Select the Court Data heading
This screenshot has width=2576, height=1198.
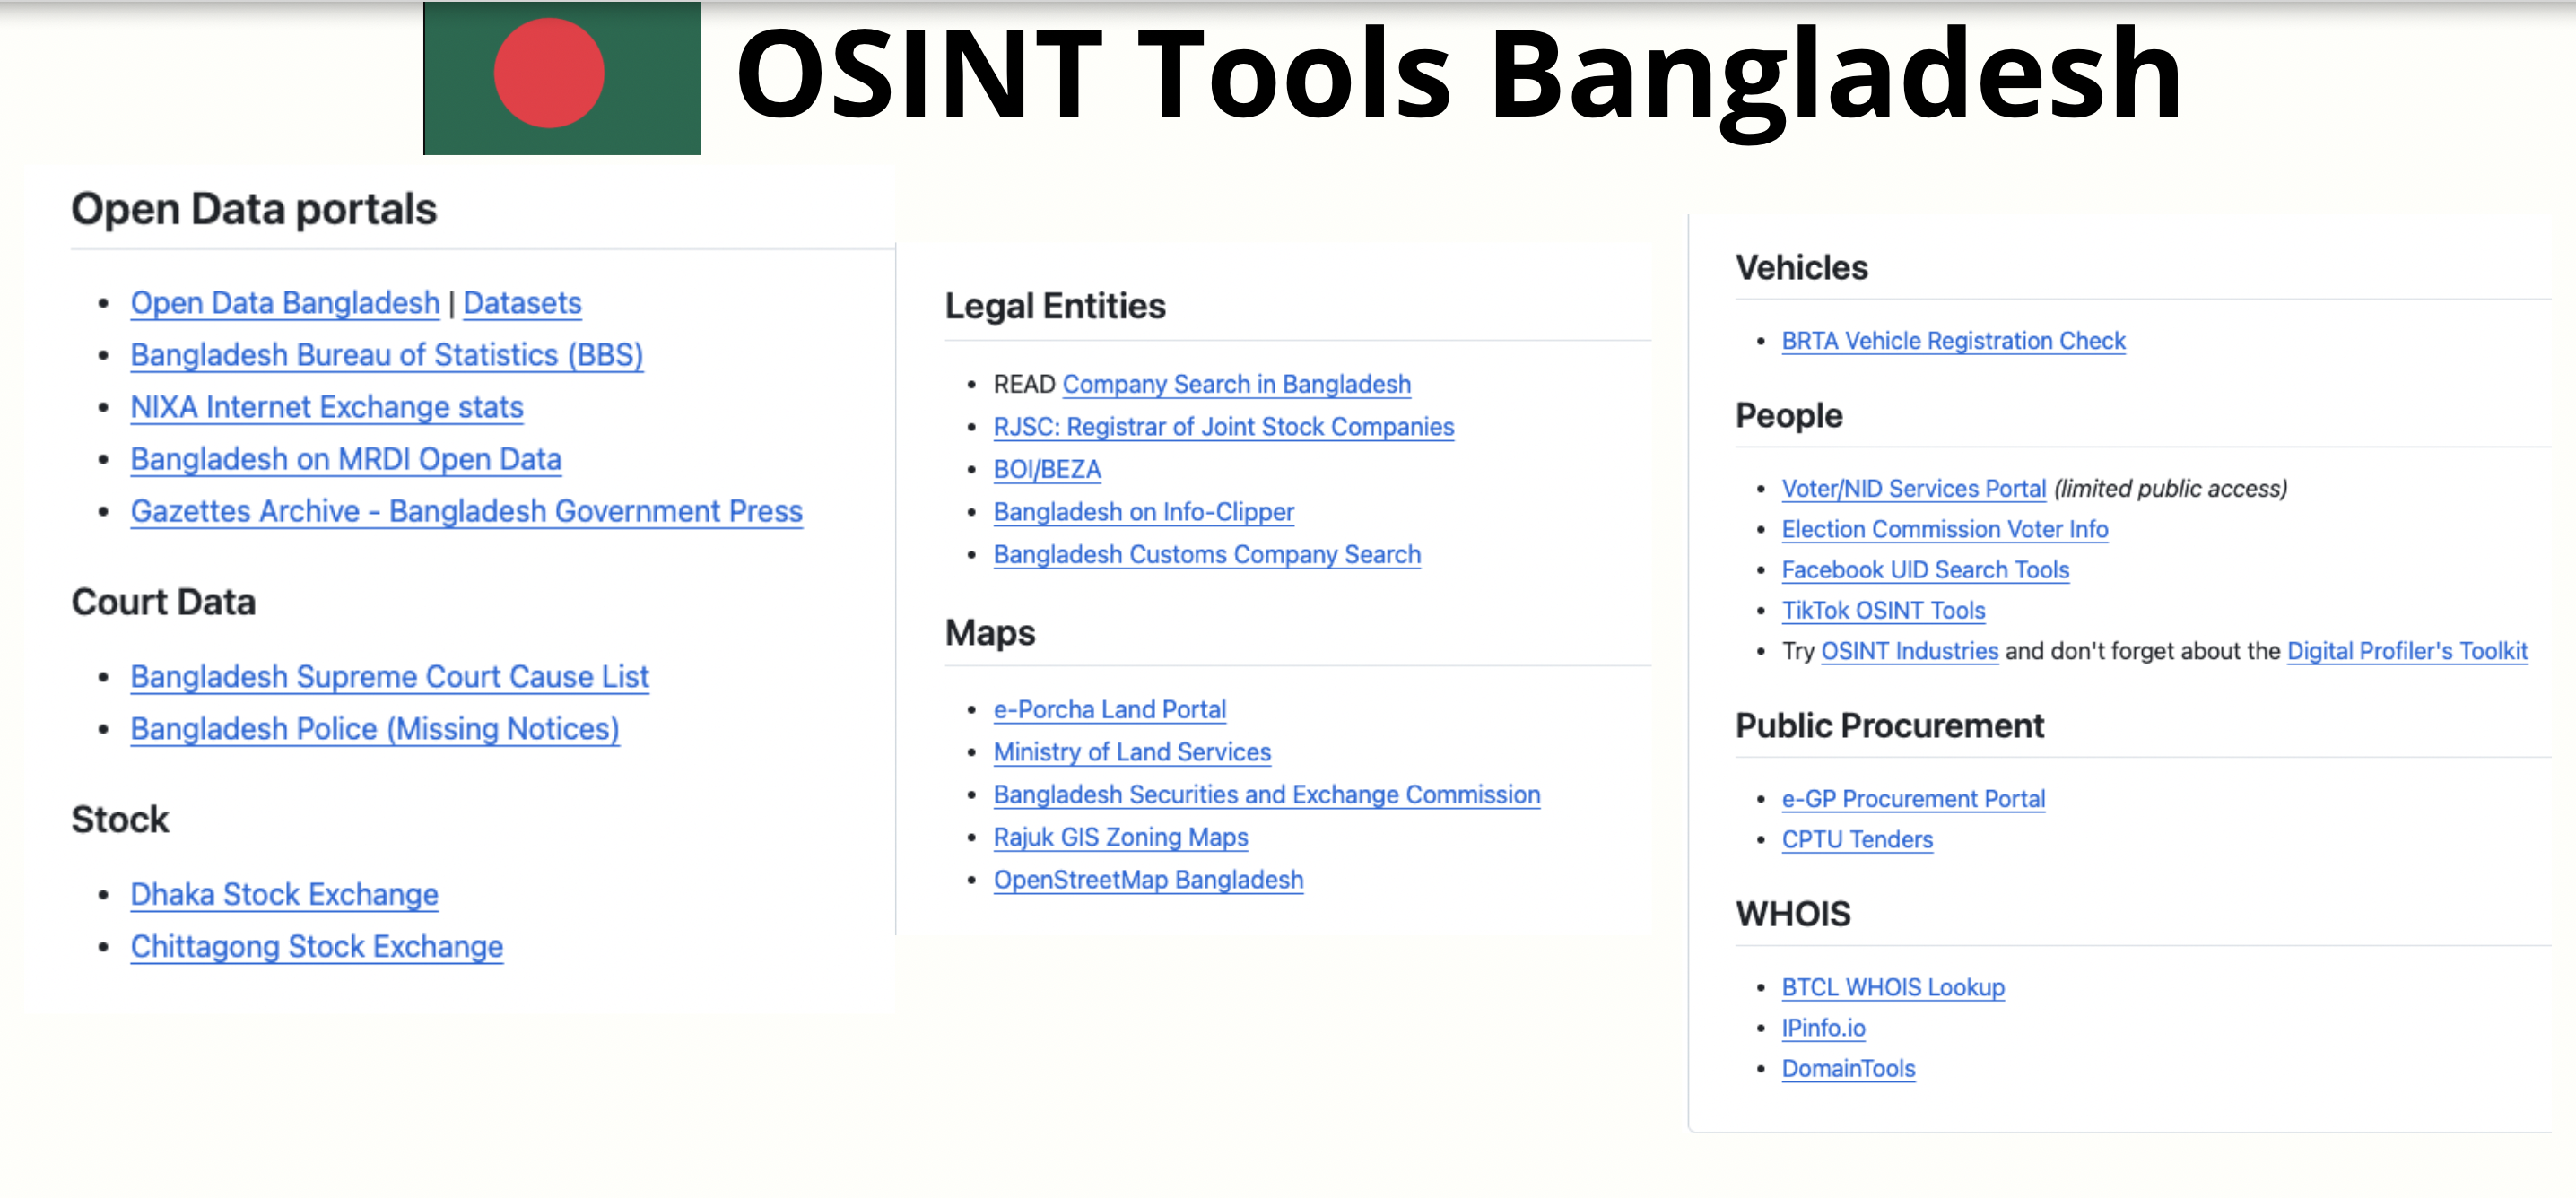pyautogui.click(x=164, y=603)
